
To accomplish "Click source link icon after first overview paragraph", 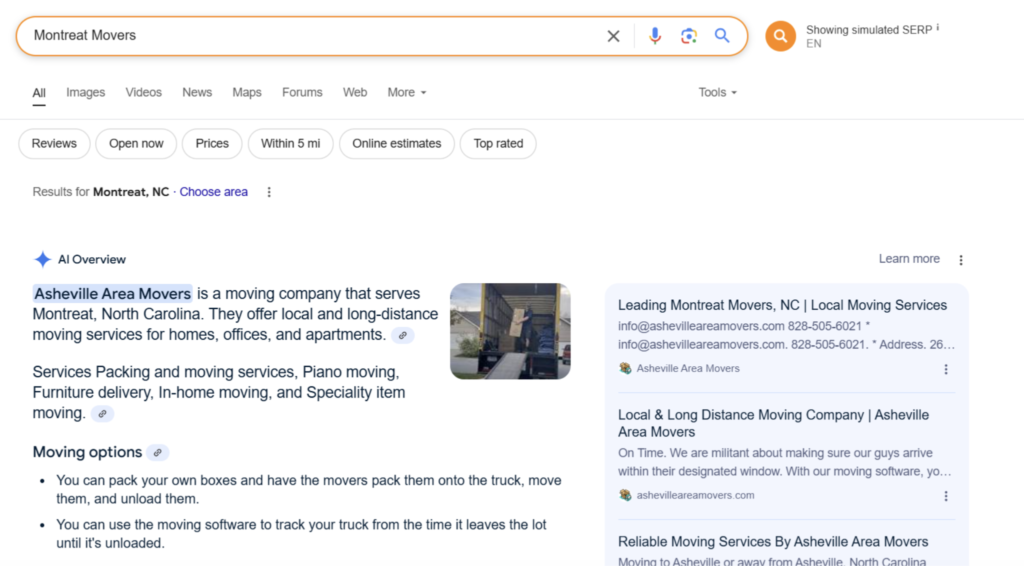I will coord(402,336).
